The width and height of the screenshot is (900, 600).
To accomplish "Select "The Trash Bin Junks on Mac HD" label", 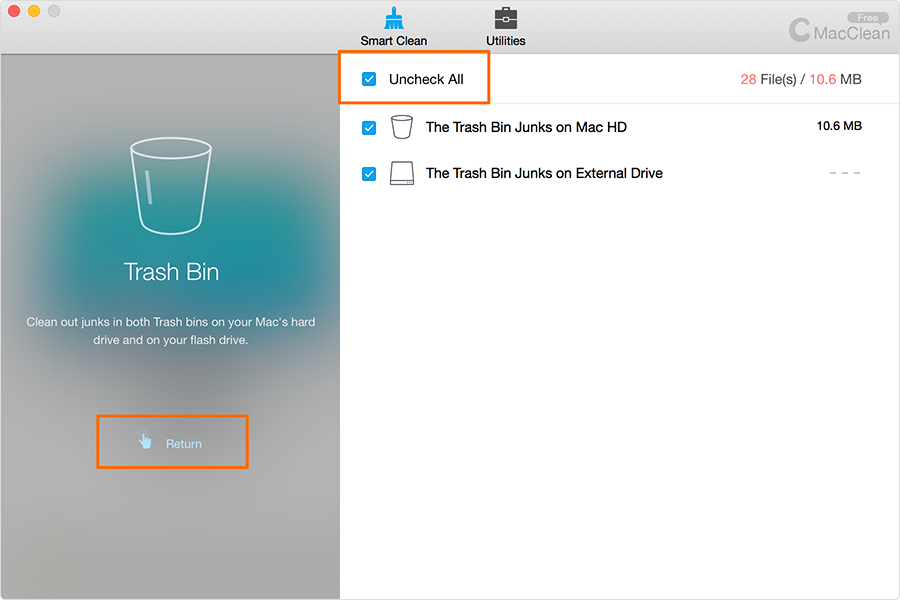I will point(526,127).
